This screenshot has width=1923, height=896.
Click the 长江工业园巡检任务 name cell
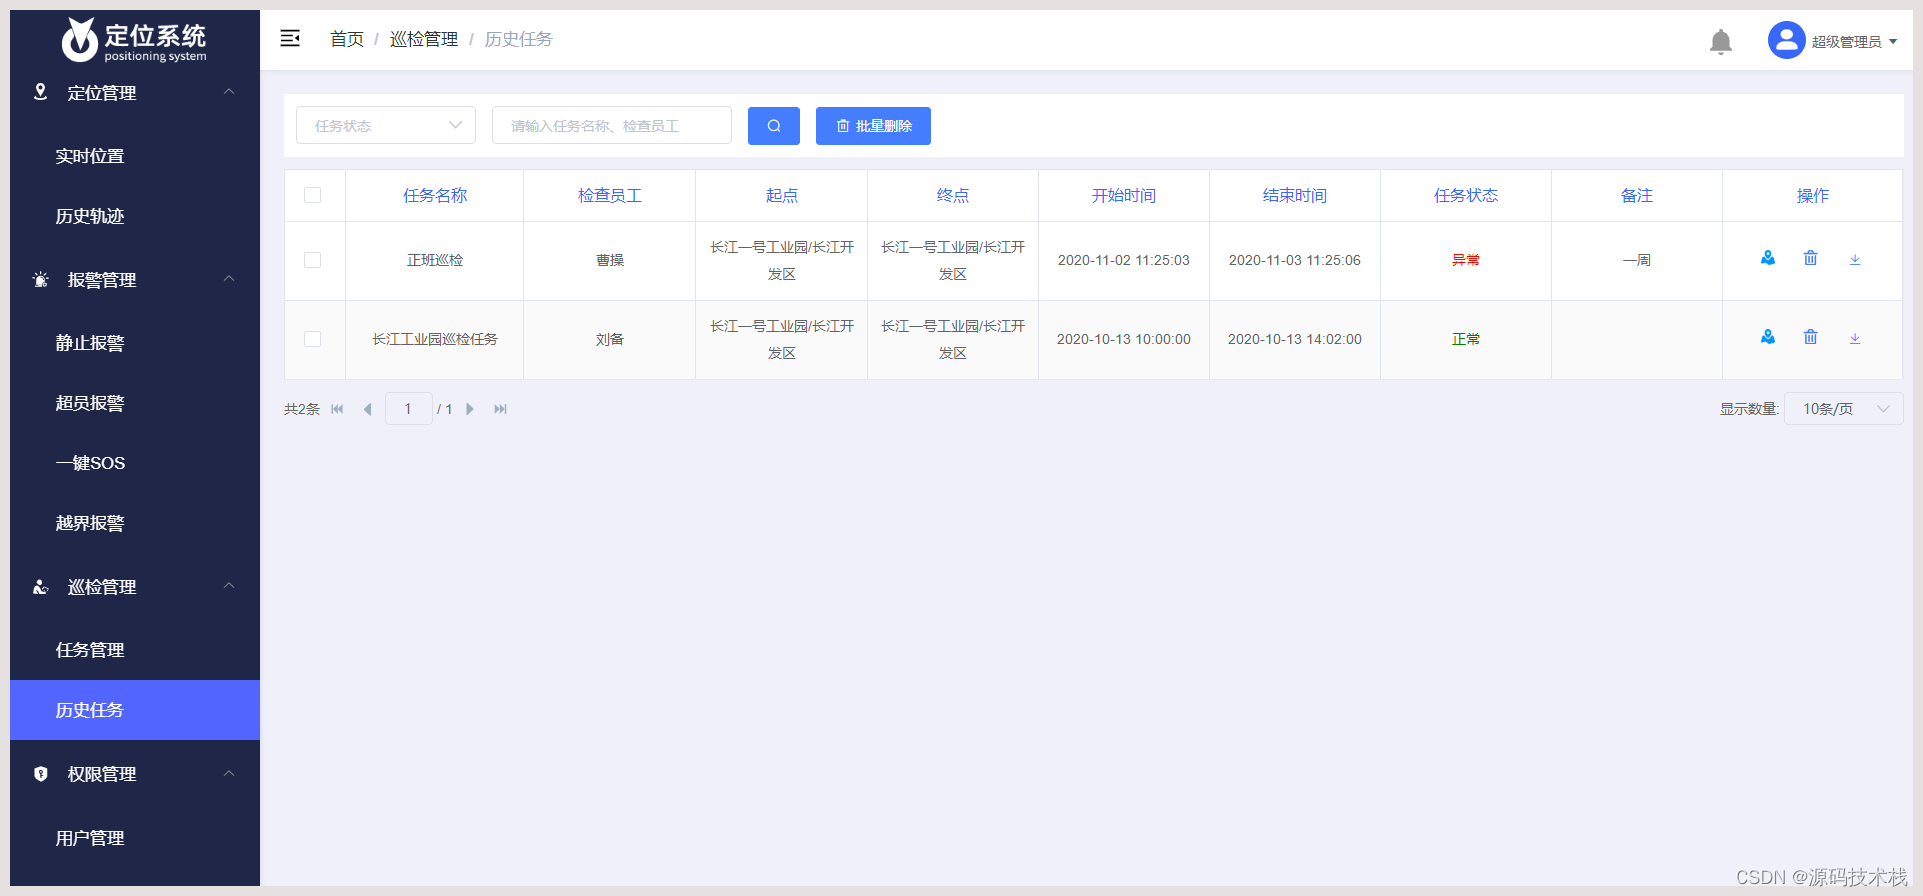coord(435,339)
